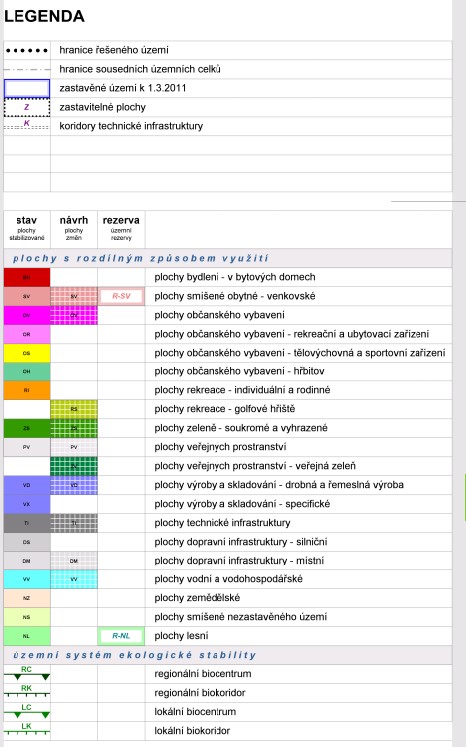Click the K koridory technické infrastruktury symbol
The image size is (466, 747).
coord(27,125)
